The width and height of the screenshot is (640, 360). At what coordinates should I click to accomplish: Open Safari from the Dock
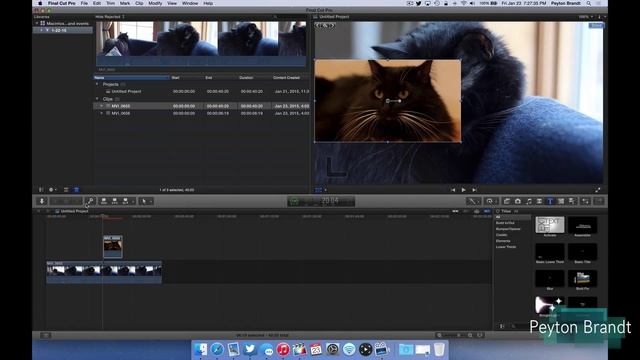pos(217,349)
